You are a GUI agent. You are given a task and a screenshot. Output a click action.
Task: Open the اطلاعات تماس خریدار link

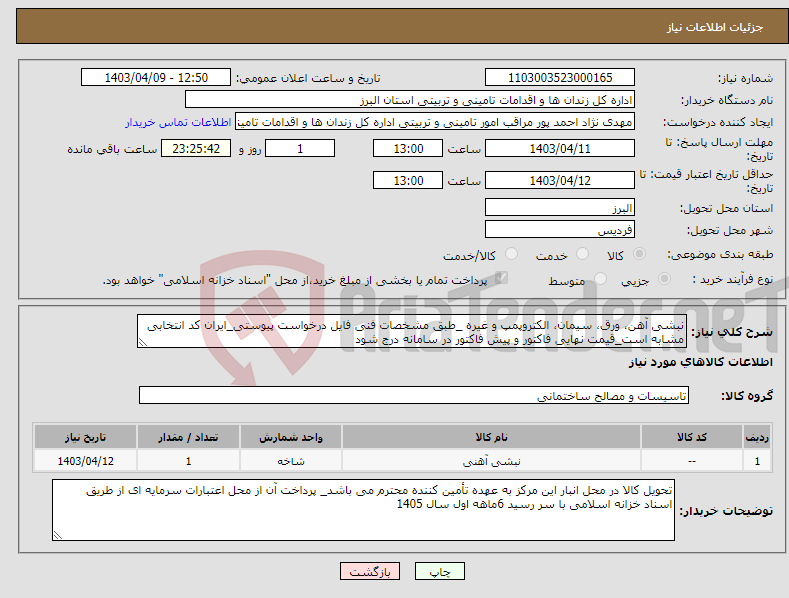coord(178,122)
